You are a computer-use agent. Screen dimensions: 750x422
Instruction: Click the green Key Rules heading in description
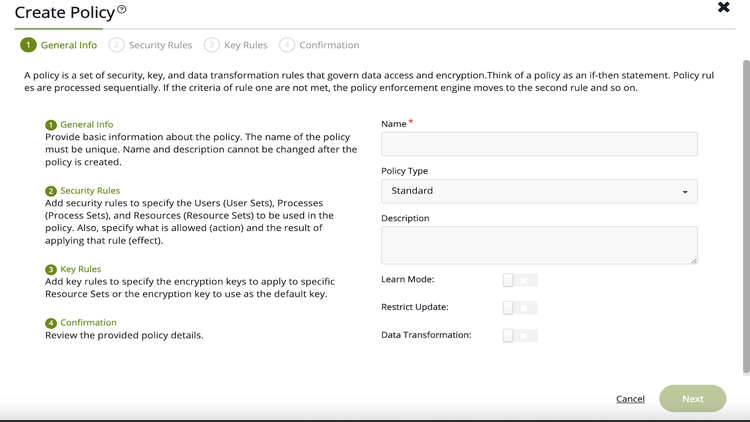80,269
